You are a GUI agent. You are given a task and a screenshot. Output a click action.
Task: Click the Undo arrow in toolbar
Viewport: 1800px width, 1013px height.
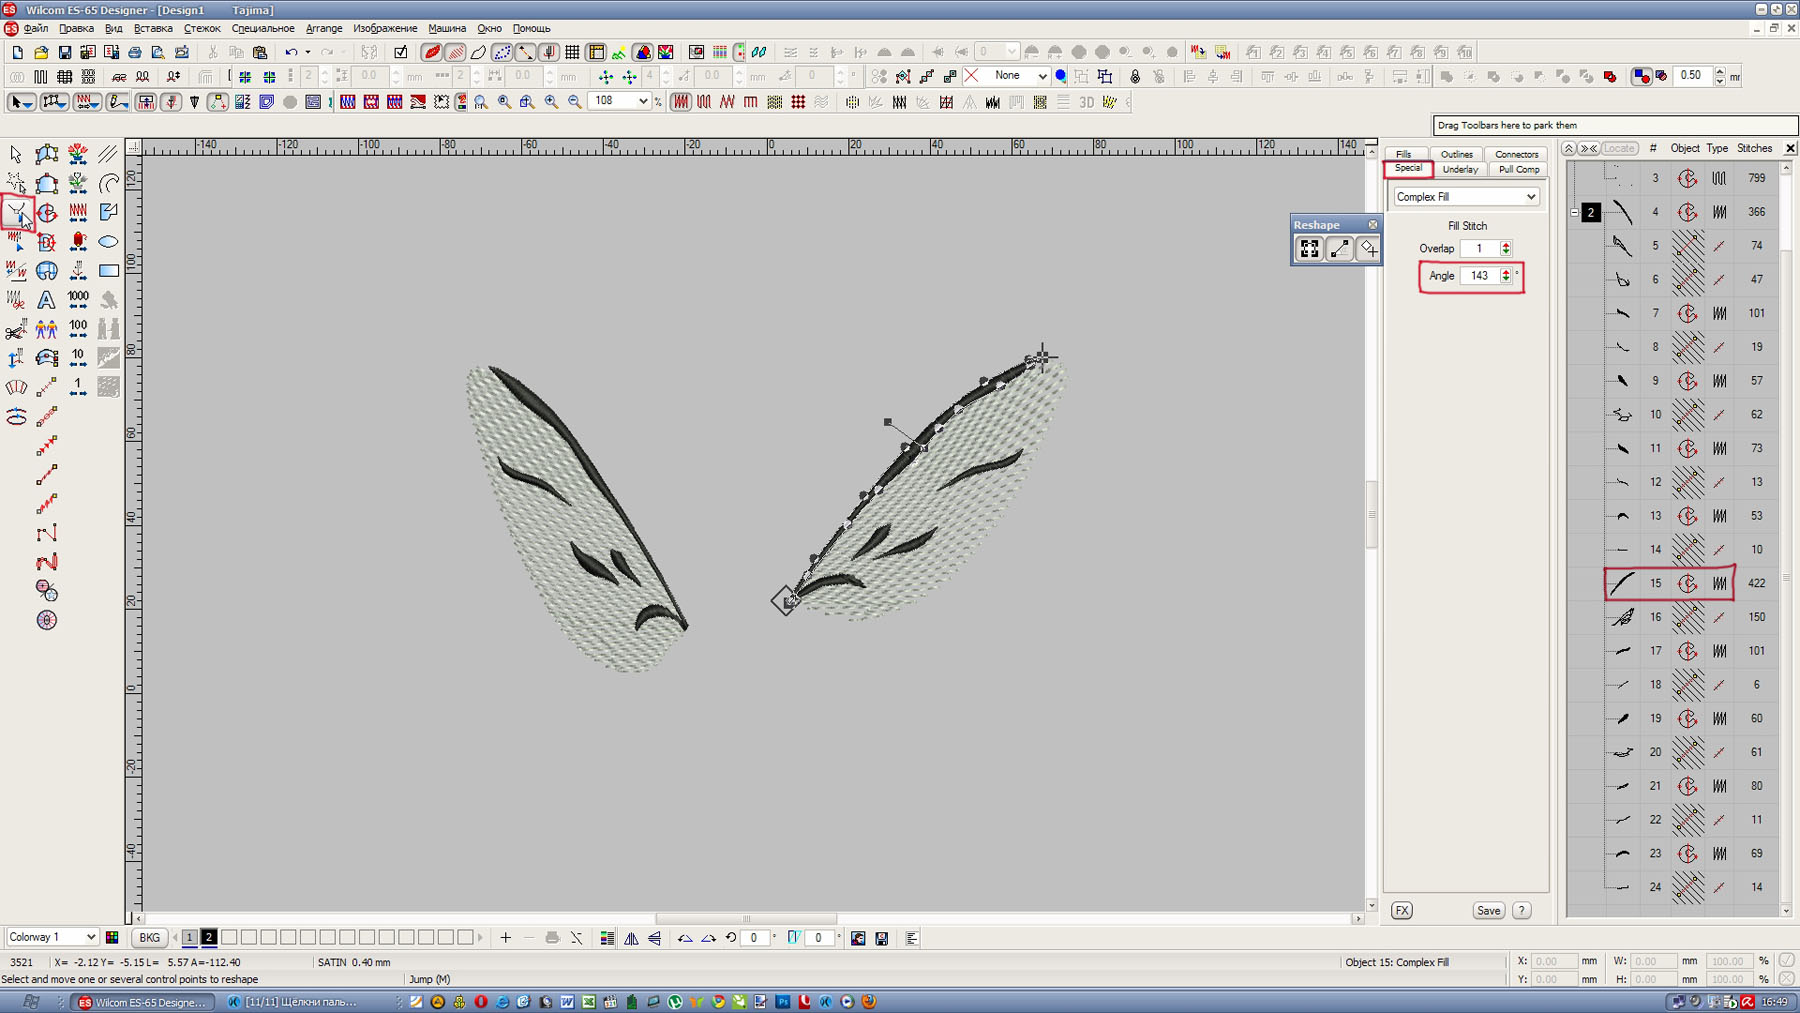tap(290, 52)
